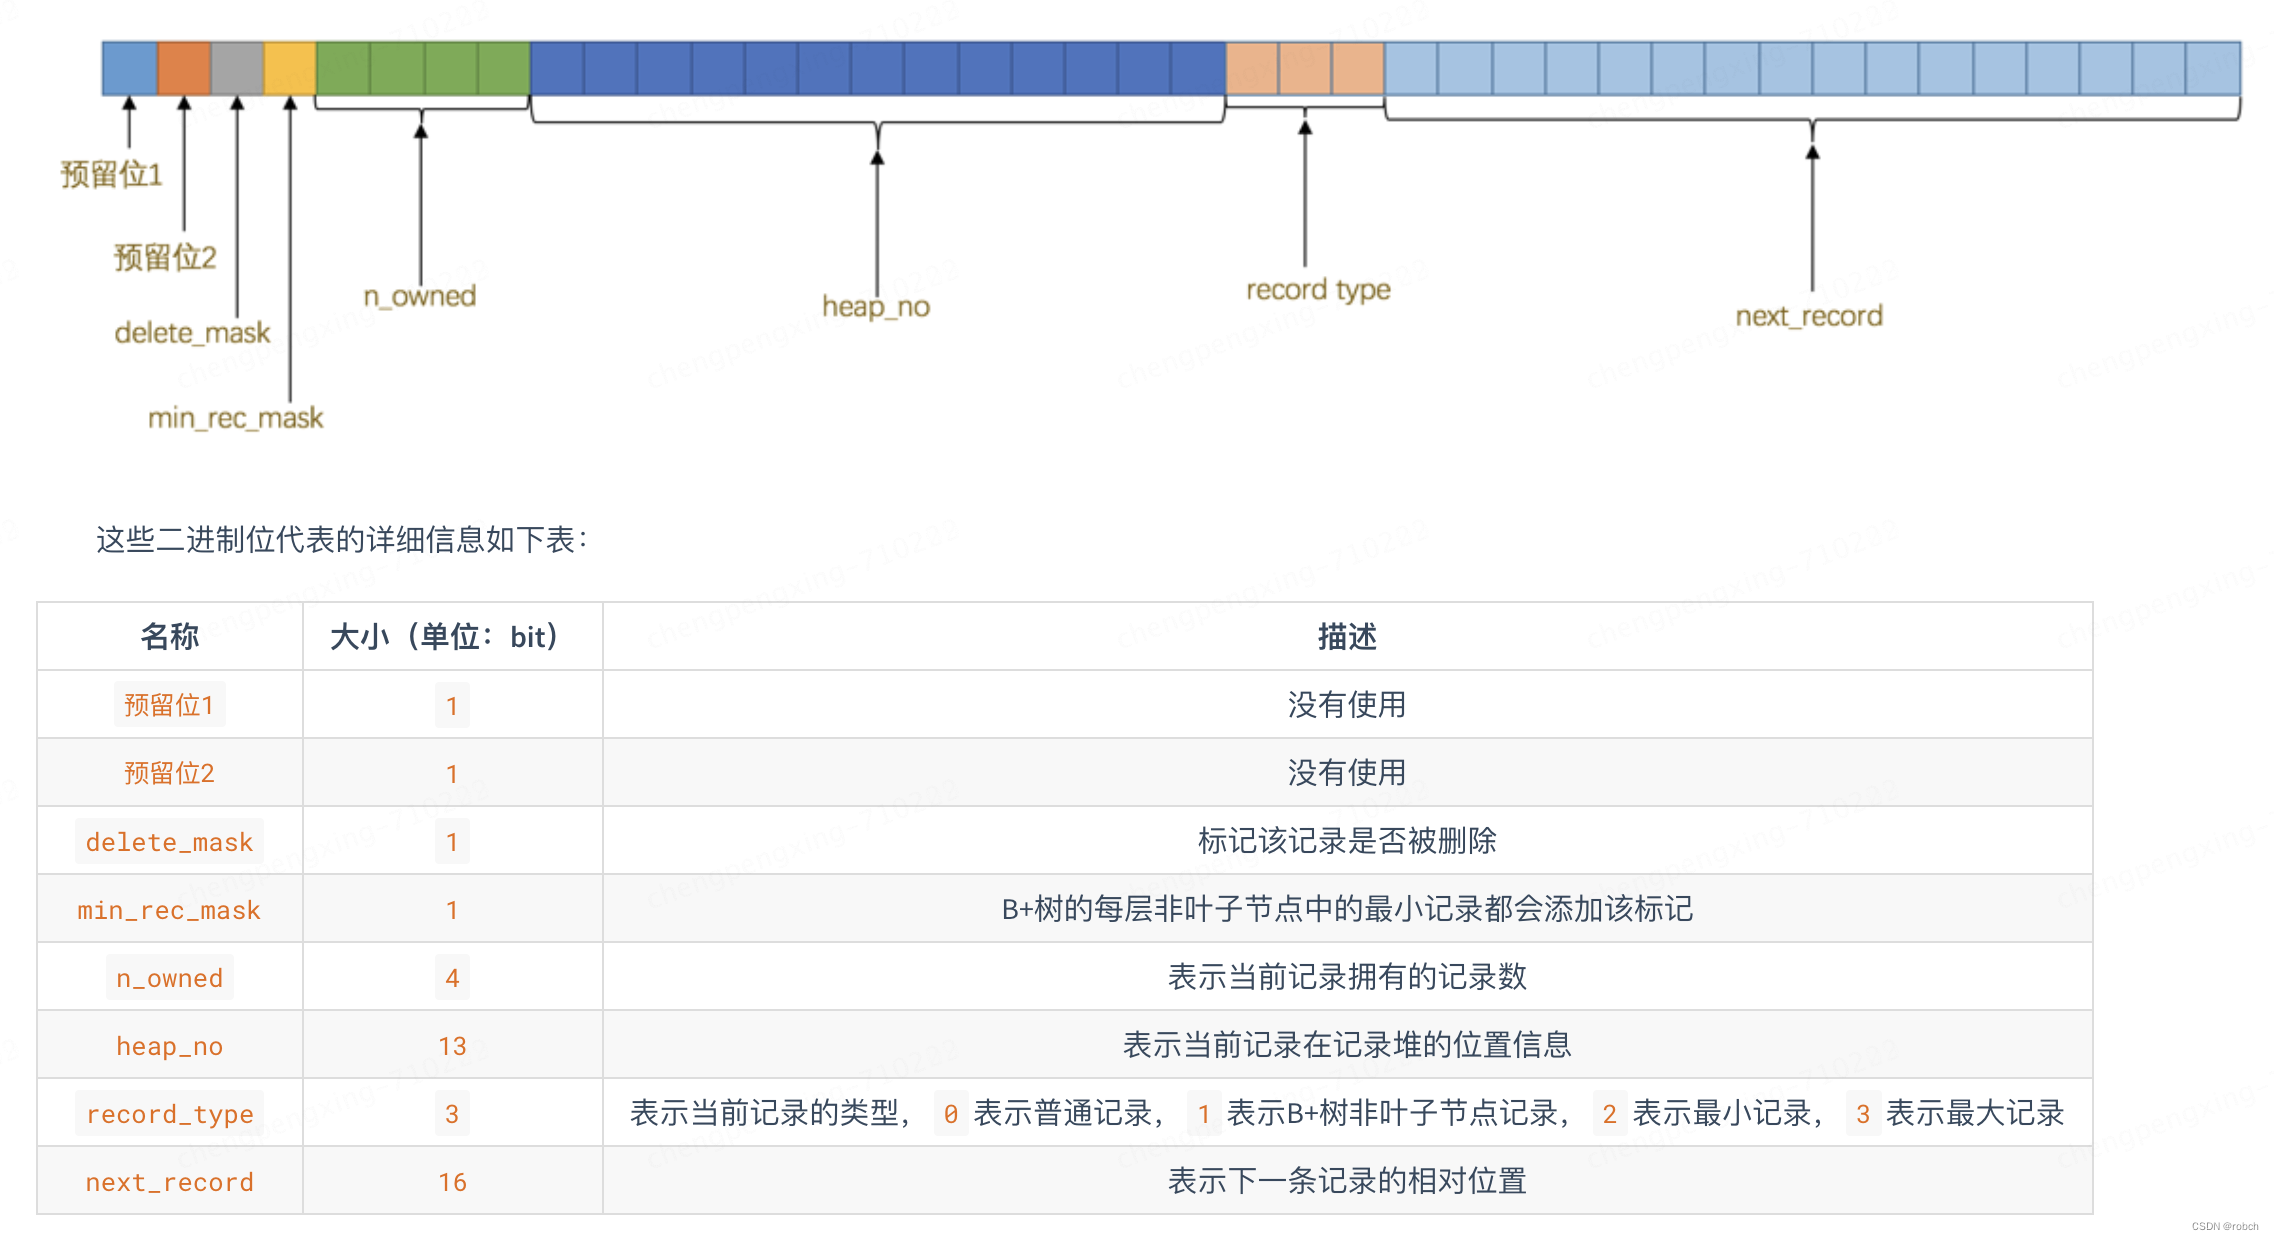Click the 'record type' diagram label
Image resolution: width=2274 pixels, height=1240 pixels.
(x=1318, y=289)
